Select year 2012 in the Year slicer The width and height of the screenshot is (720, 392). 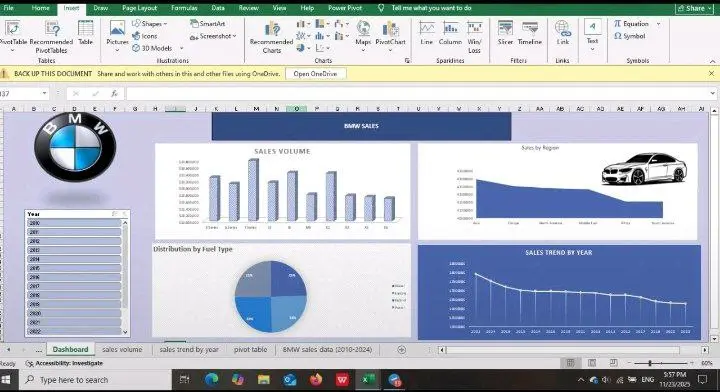(x=74, y=241)
